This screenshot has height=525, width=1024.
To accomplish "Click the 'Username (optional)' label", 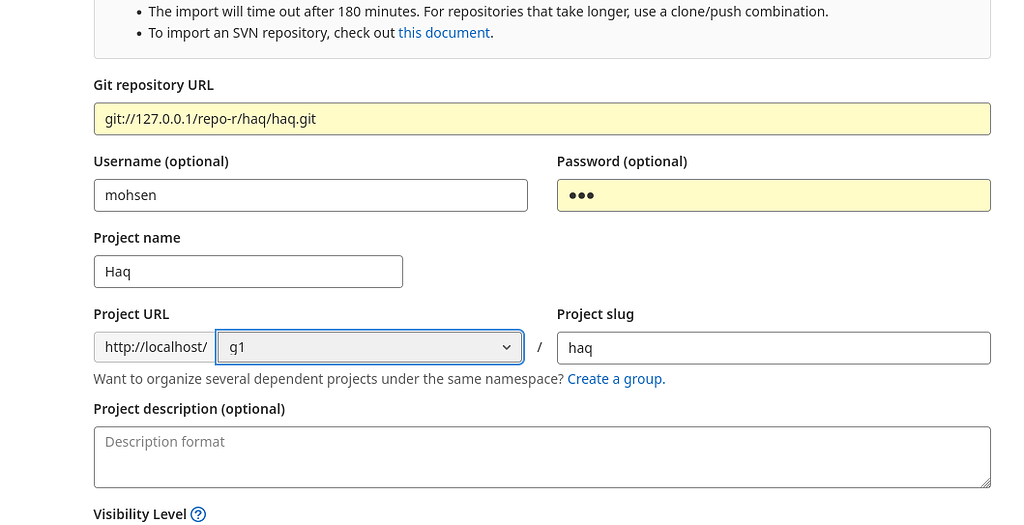I will click(x=161, y=162).
